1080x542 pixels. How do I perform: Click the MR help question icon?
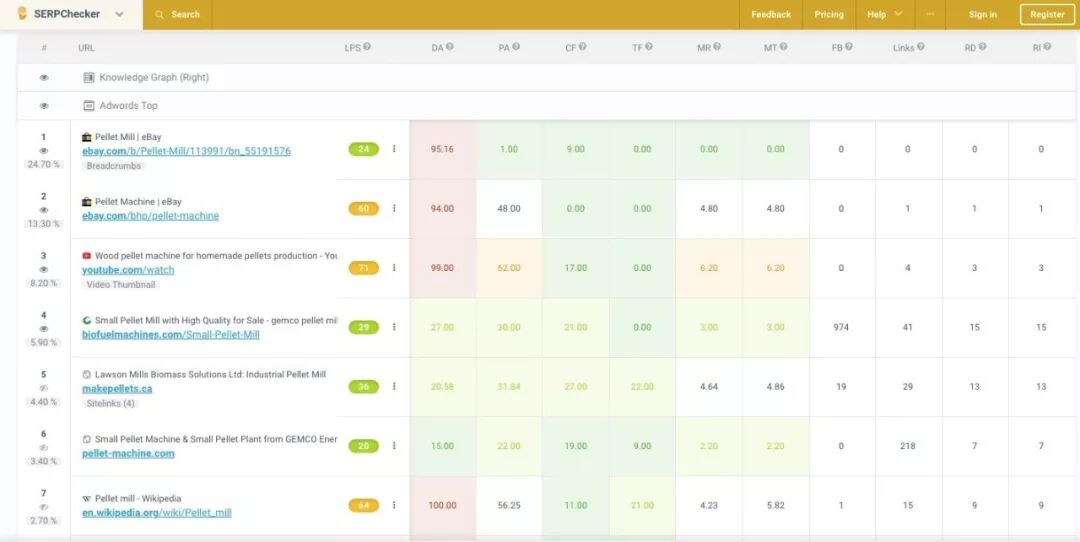click(x=716, y=47)
